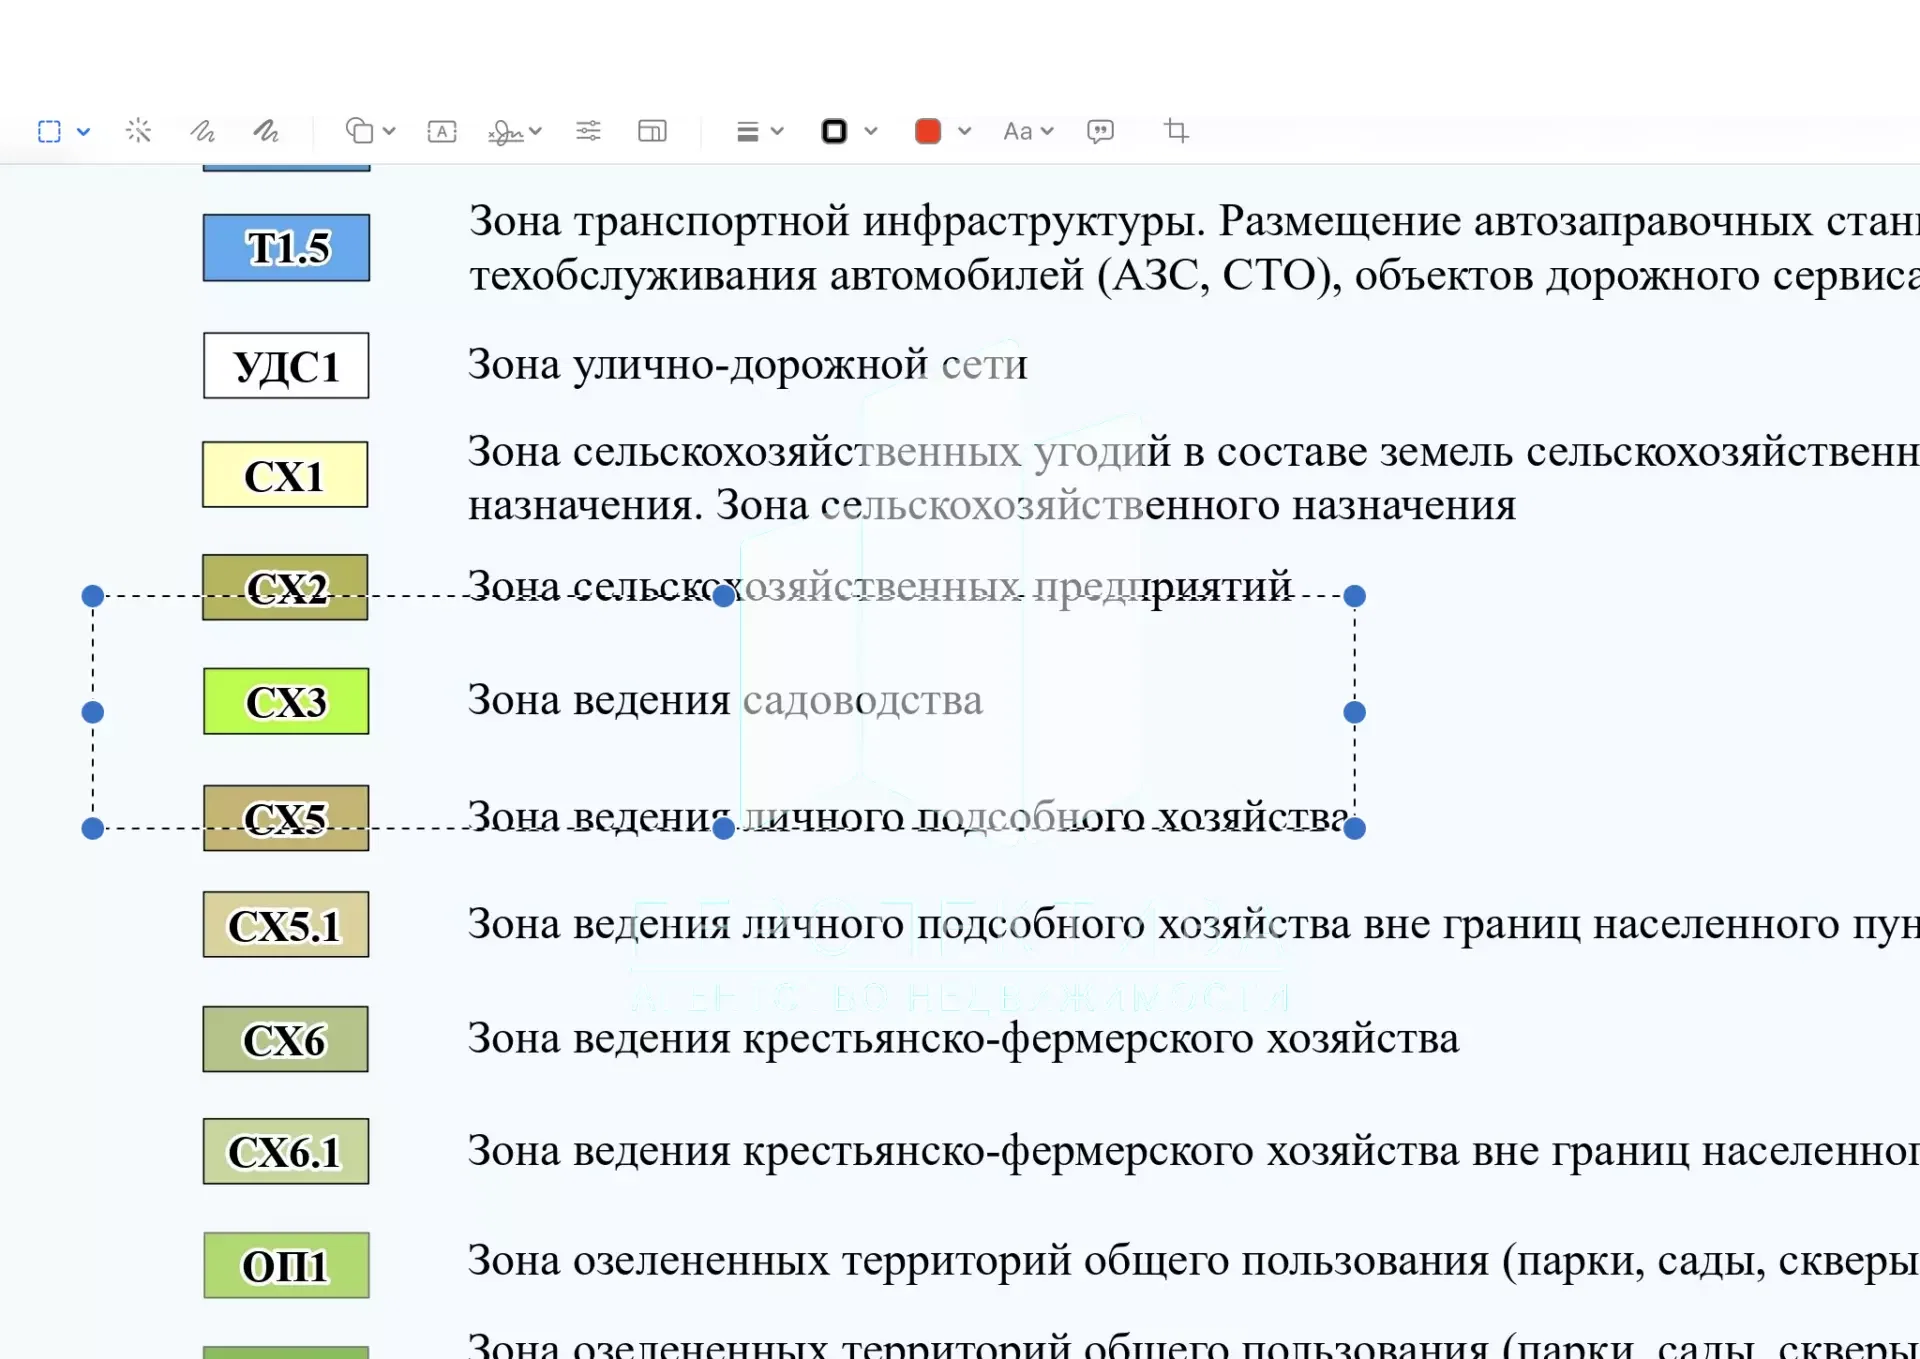Click the top-right selection handle

(1355, 596)
